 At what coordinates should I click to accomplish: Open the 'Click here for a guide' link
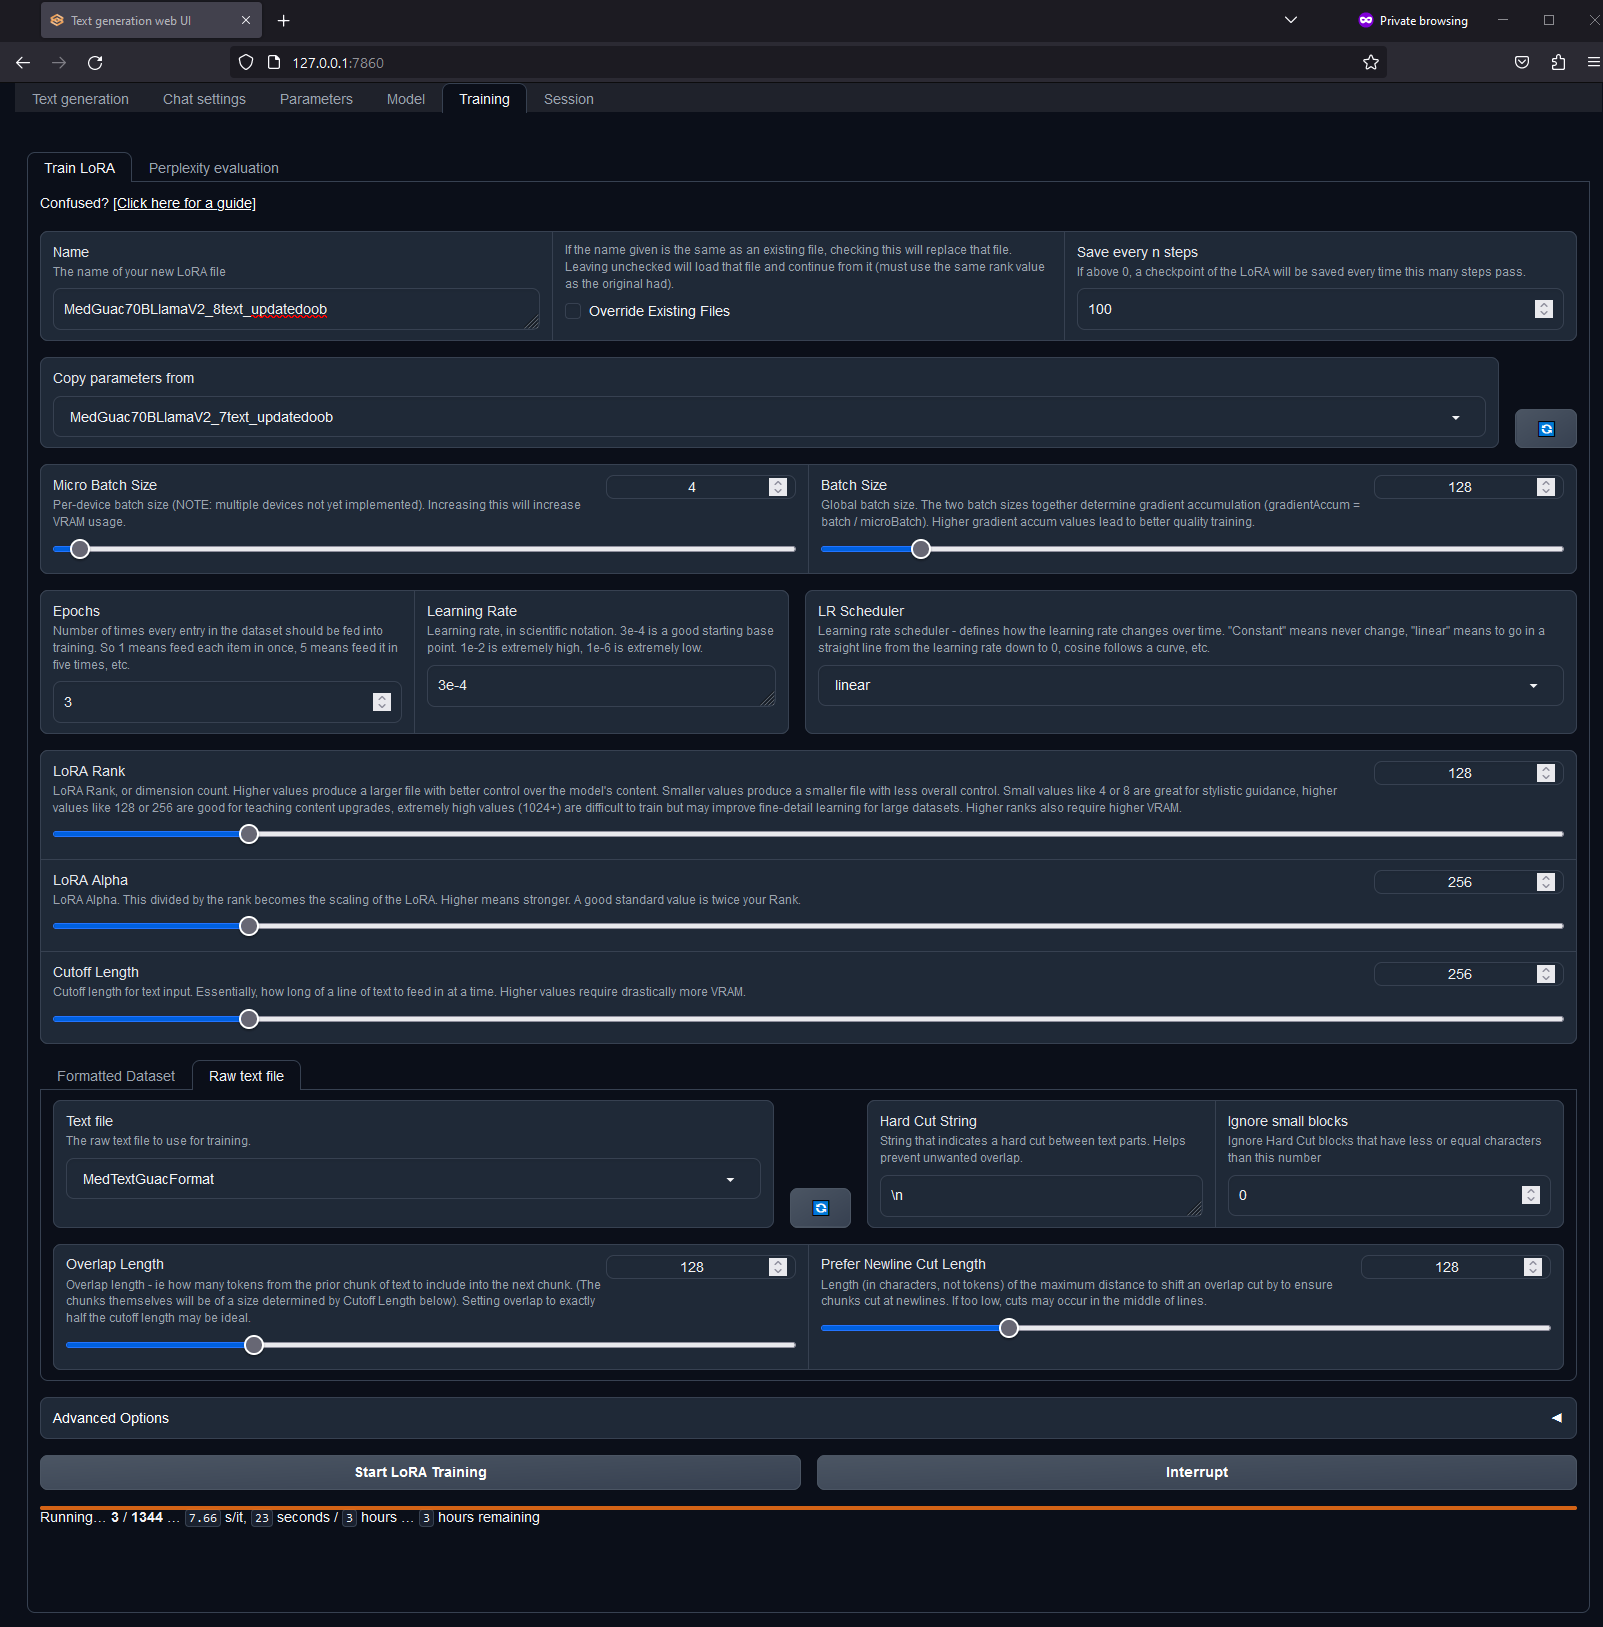pos(184,203)
